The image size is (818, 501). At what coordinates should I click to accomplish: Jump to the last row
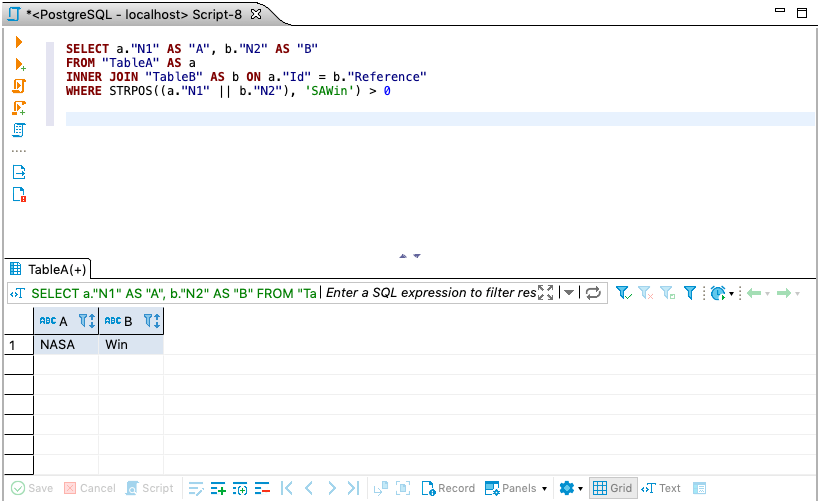coord(353,488)
